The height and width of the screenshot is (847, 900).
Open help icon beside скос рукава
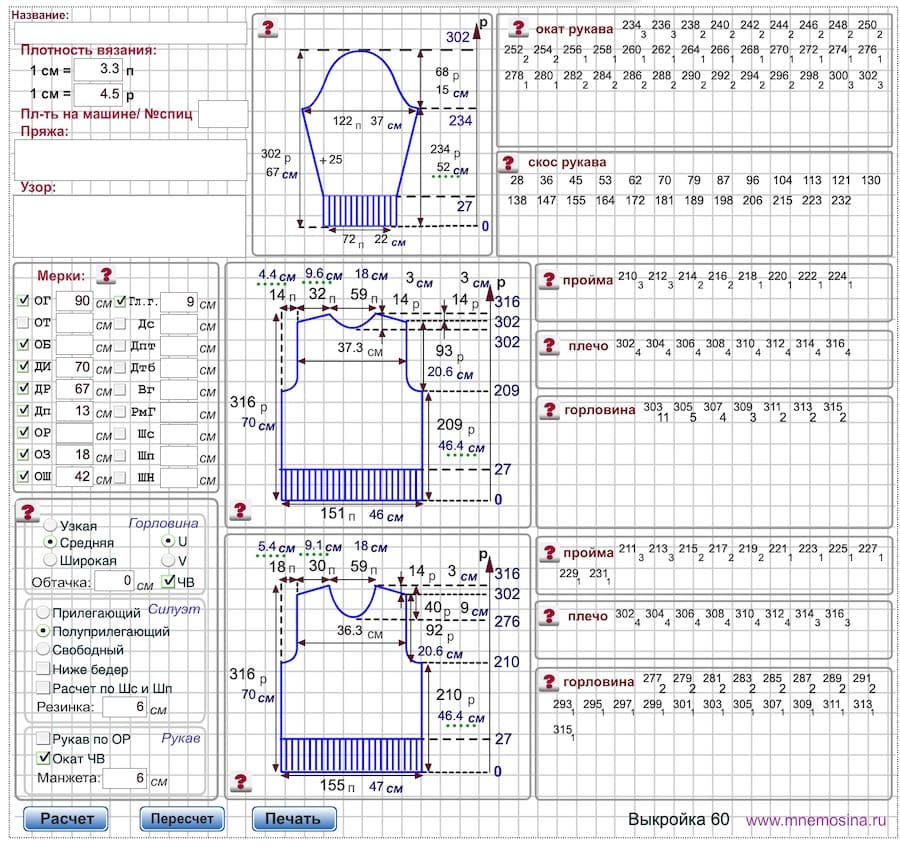(x=507, y=163)
